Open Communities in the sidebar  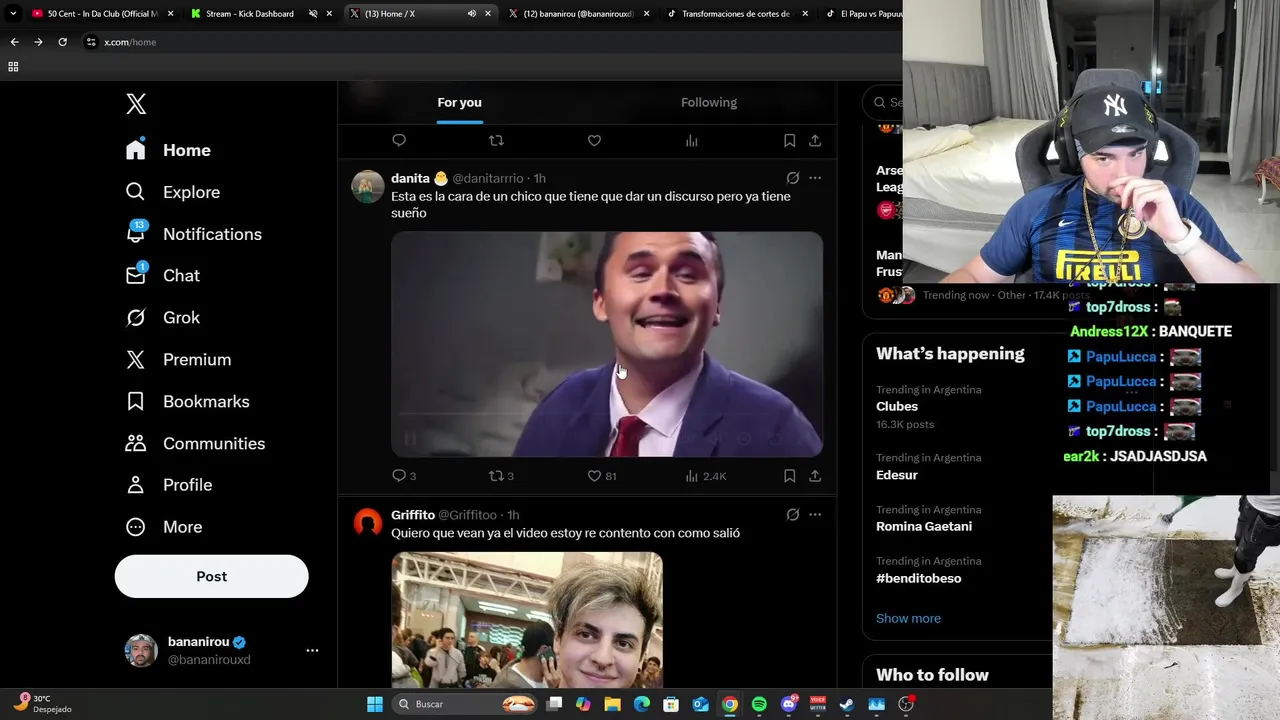[195, 443]
